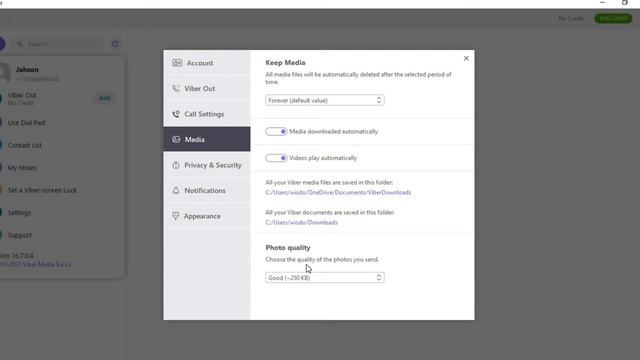640x360 pixels.
Task: Open the Downloads documents folder link
Action: 301,222
